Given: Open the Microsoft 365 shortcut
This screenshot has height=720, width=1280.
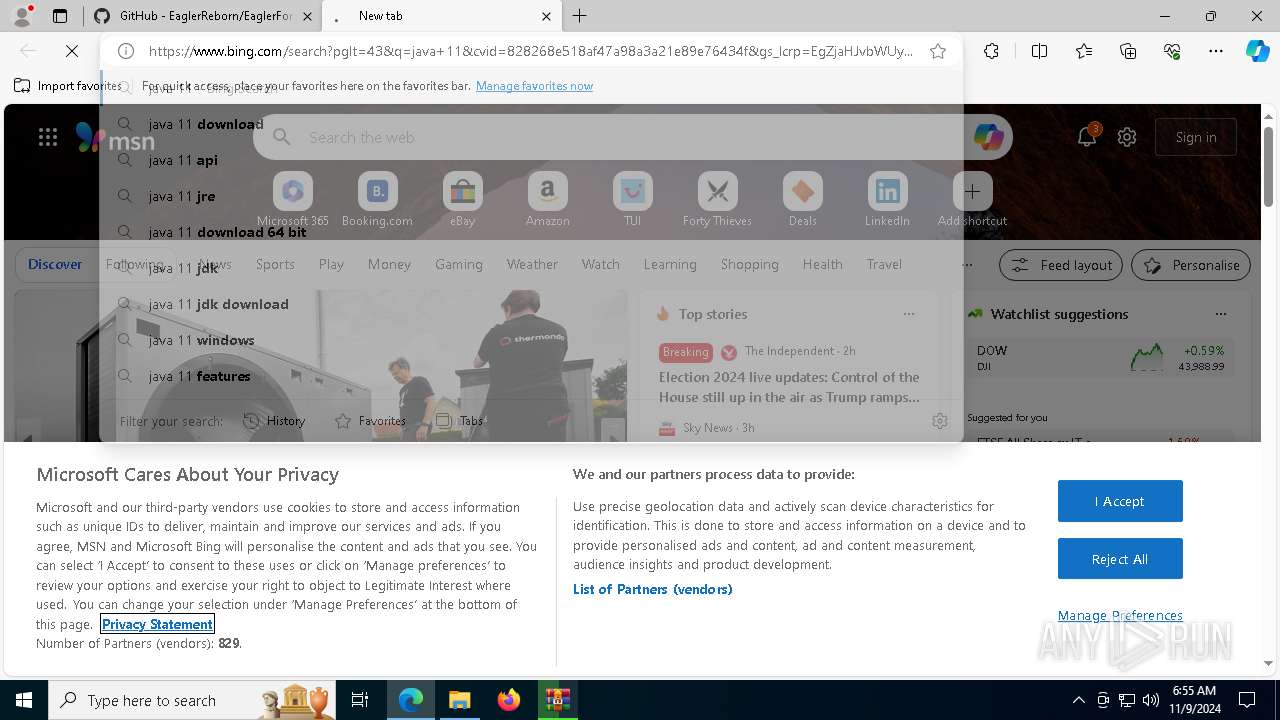Looking at the screenshot, I should click(292, 200).
